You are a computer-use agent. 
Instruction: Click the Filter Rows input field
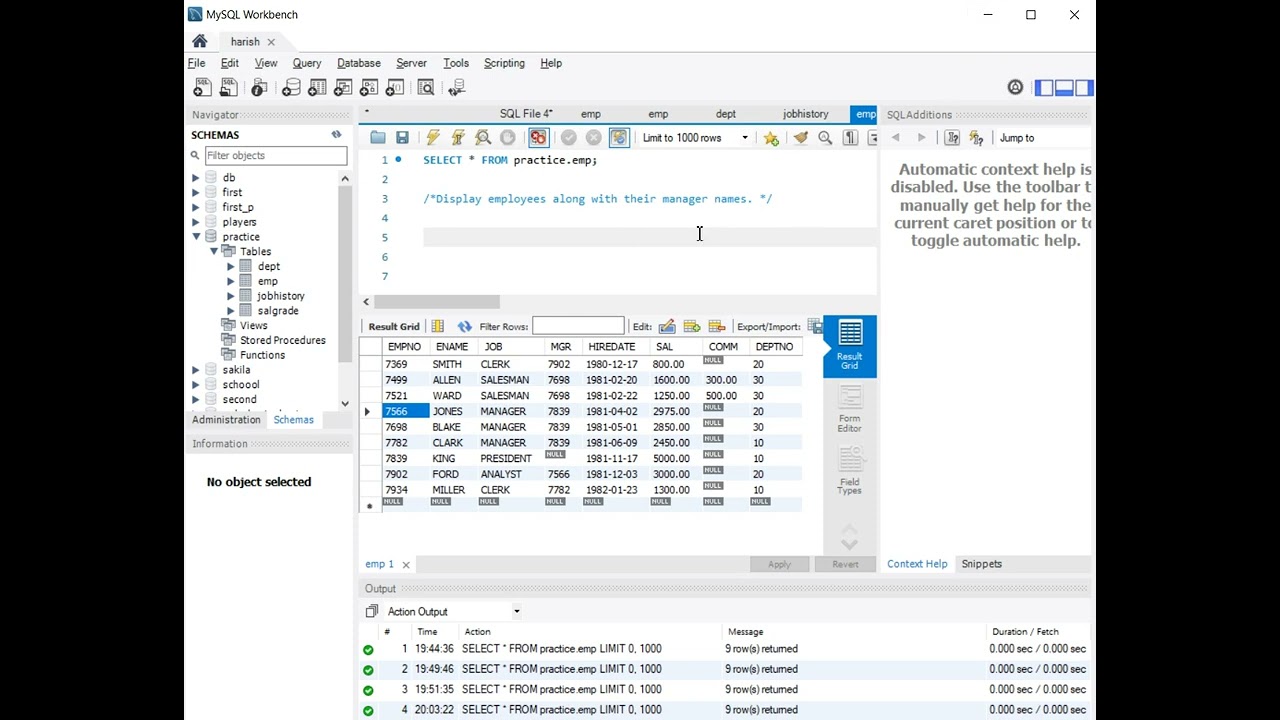(x=578, y=326)
